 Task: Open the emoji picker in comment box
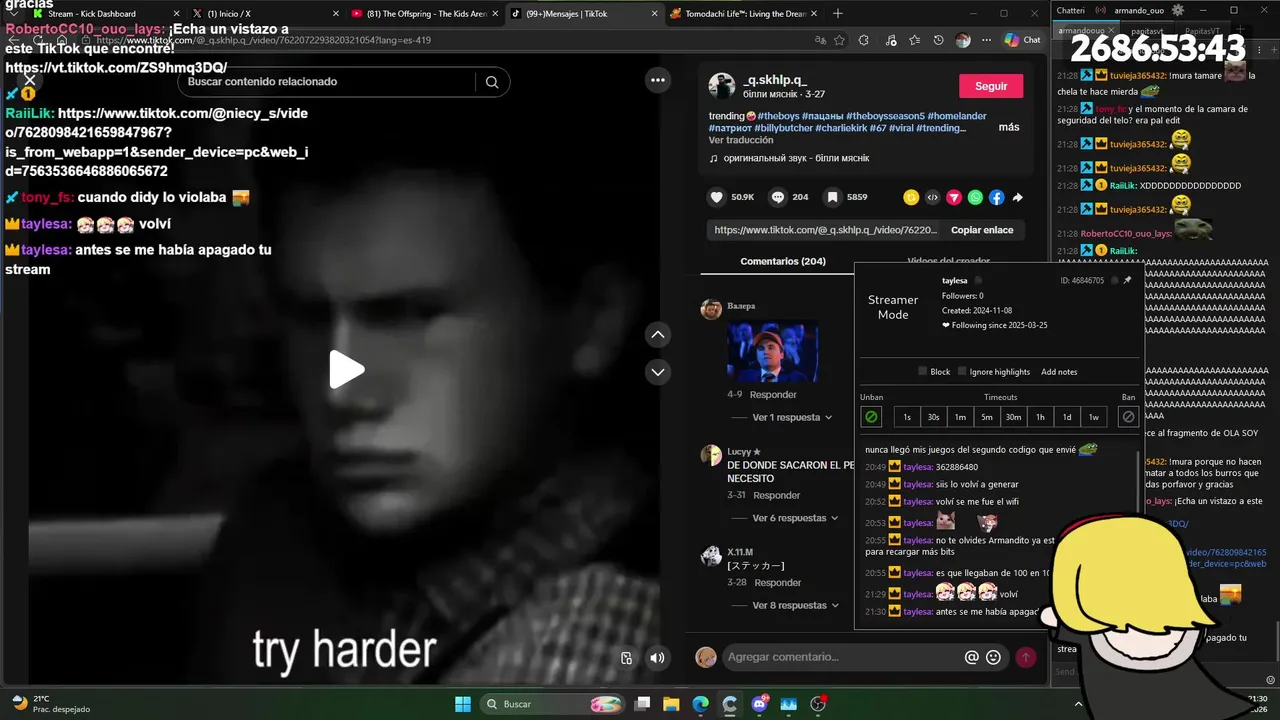coord(993,657)
